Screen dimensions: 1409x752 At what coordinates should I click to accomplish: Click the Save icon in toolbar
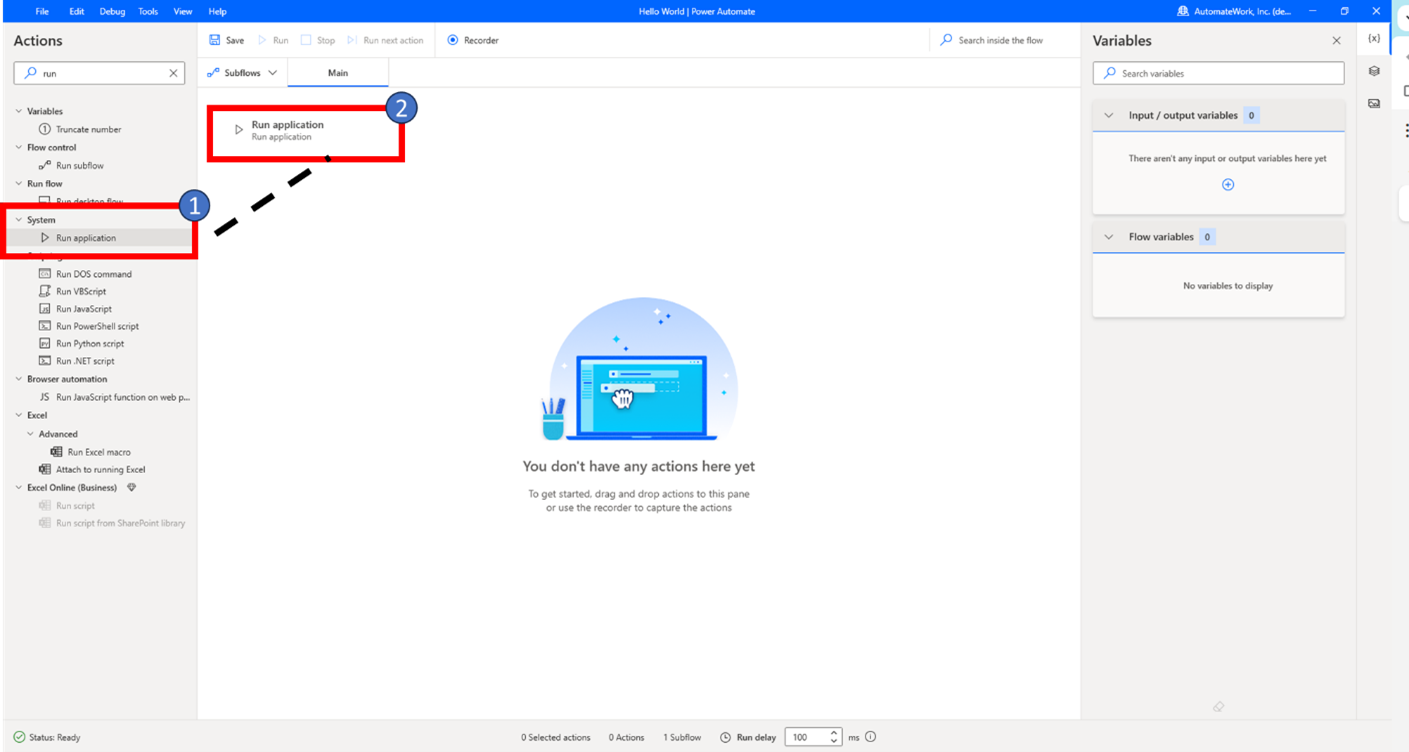click(x=214, y=40)
